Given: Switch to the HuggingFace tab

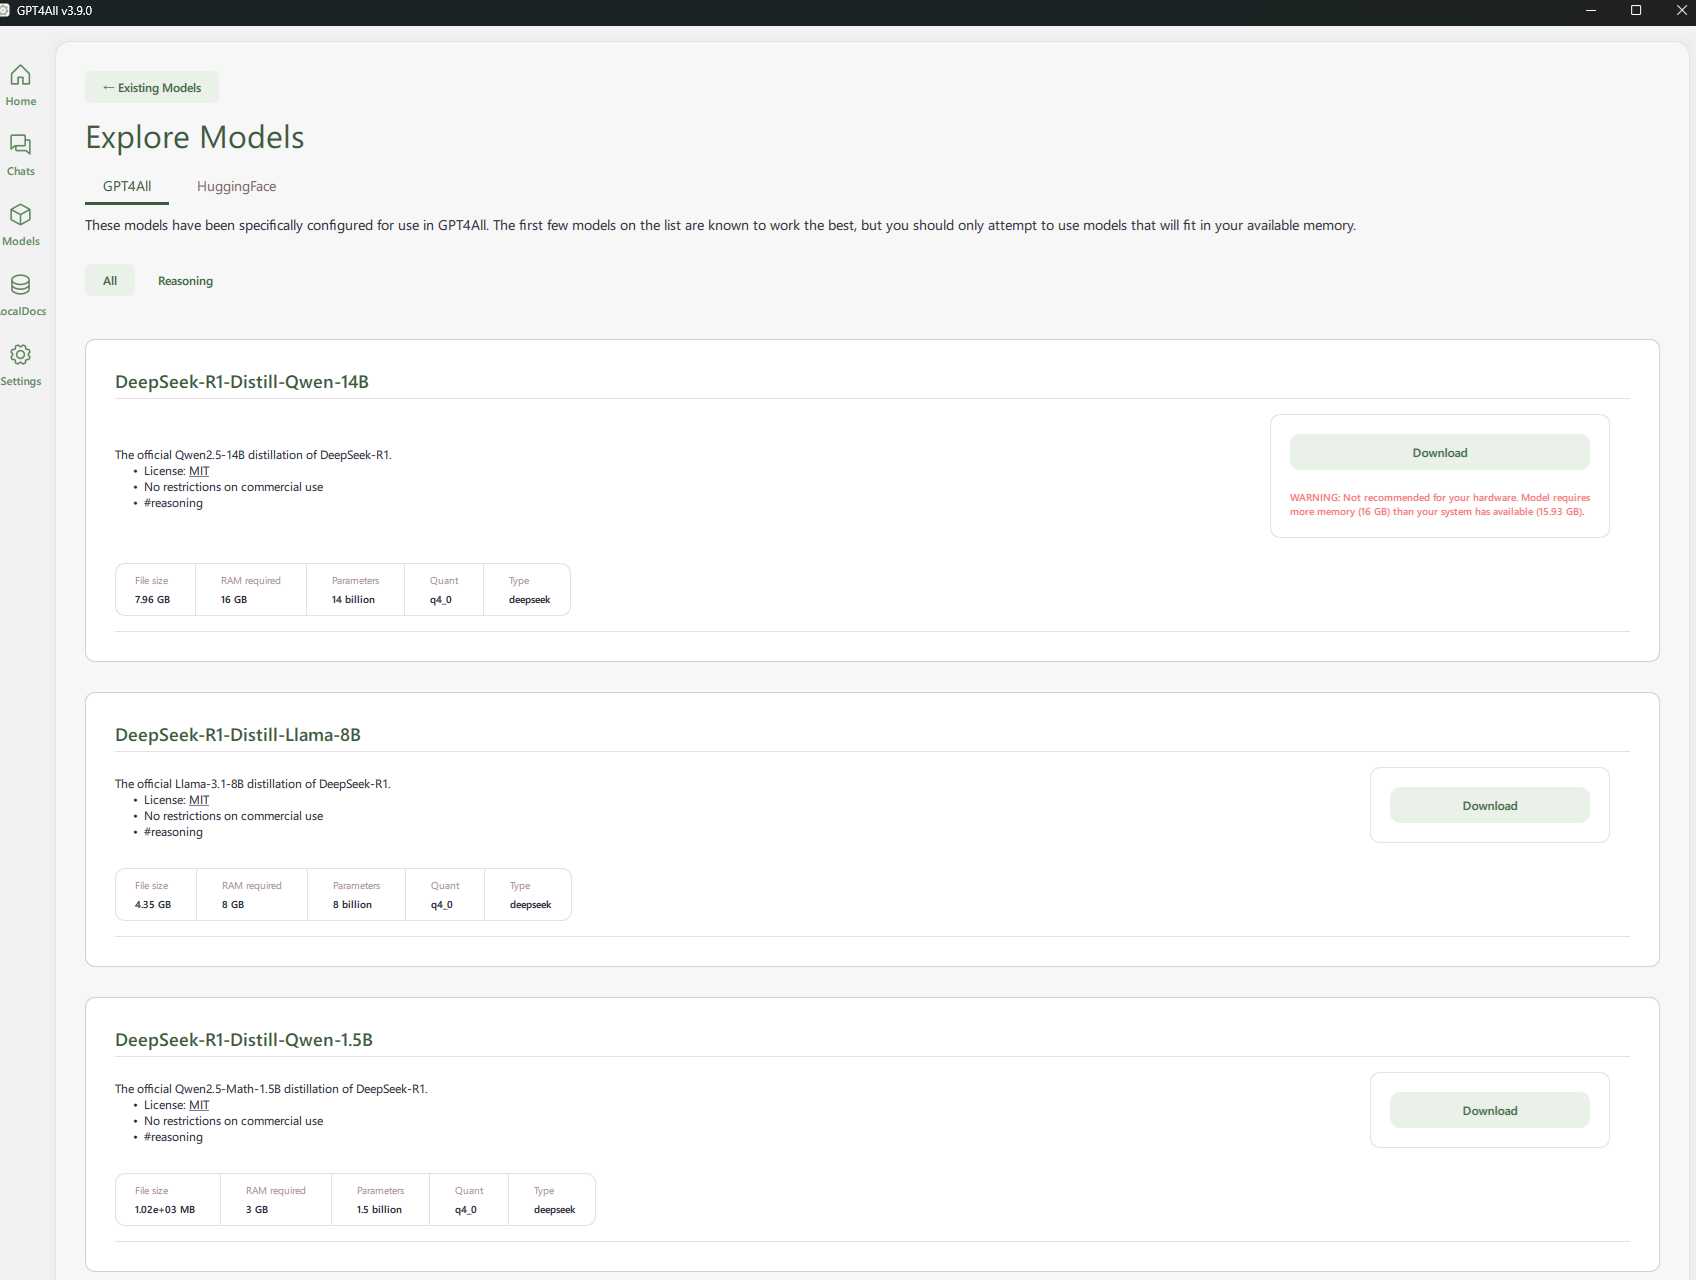Looking at the screenshot, I should [236, 187].
